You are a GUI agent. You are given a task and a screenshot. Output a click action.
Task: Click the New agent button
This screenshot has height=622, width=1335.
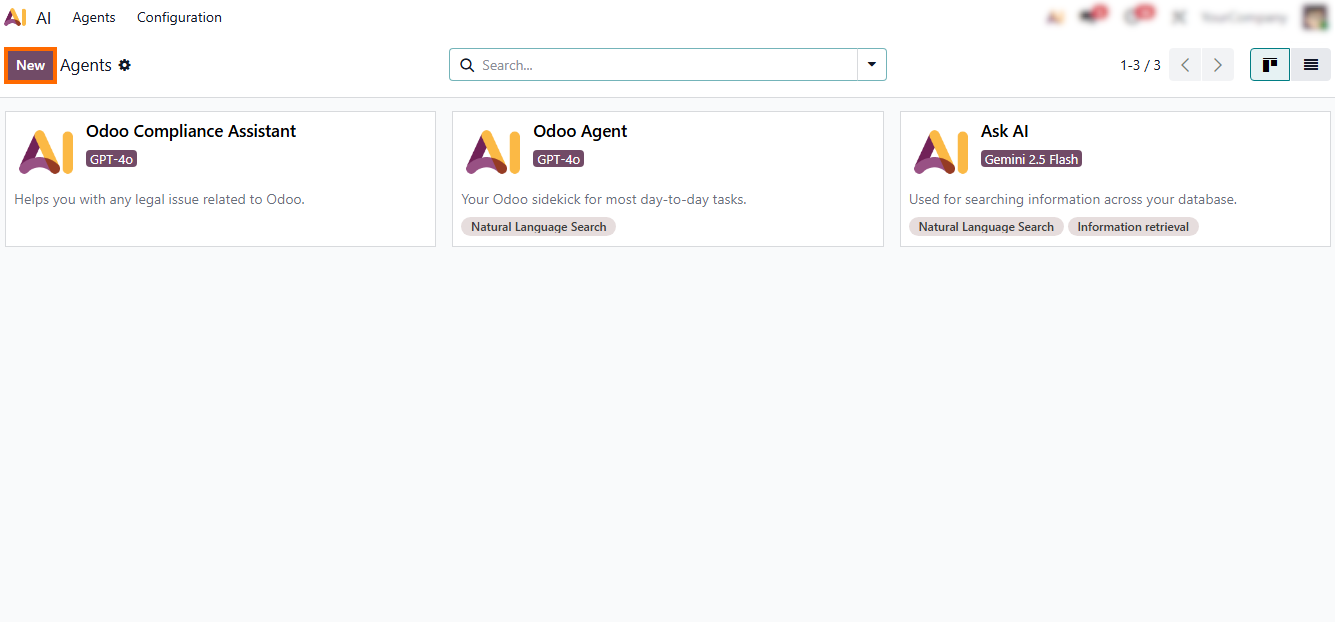[x=31, y=65]
